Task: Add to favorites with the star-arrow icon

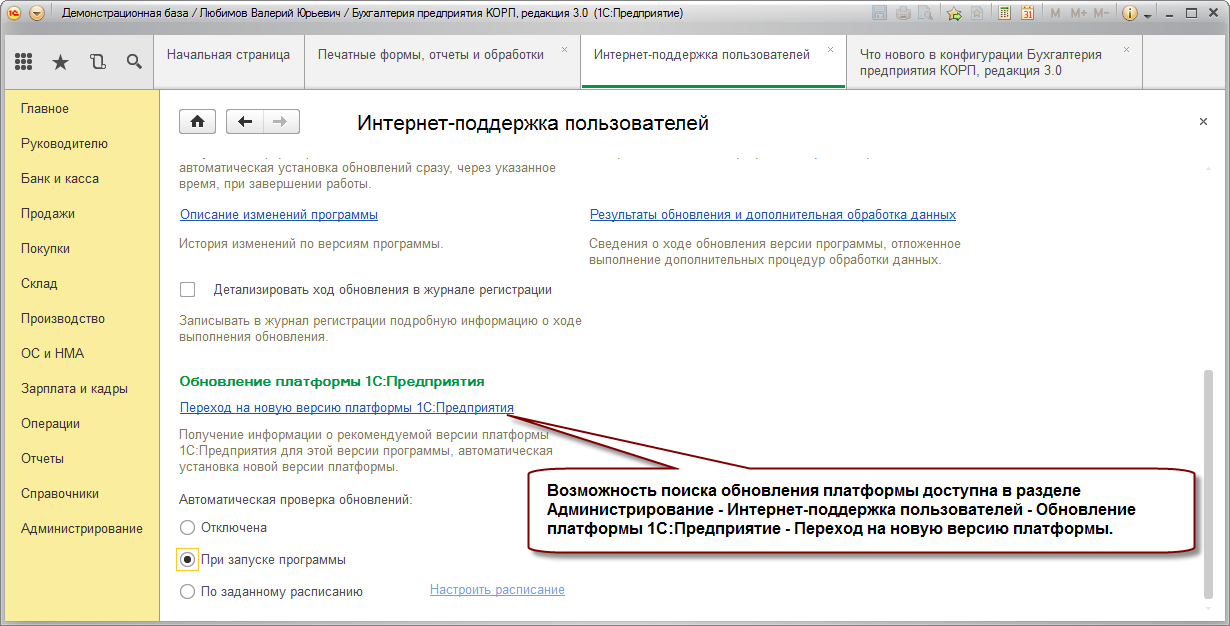Action: pyautogui.click(x=954, y=14)
